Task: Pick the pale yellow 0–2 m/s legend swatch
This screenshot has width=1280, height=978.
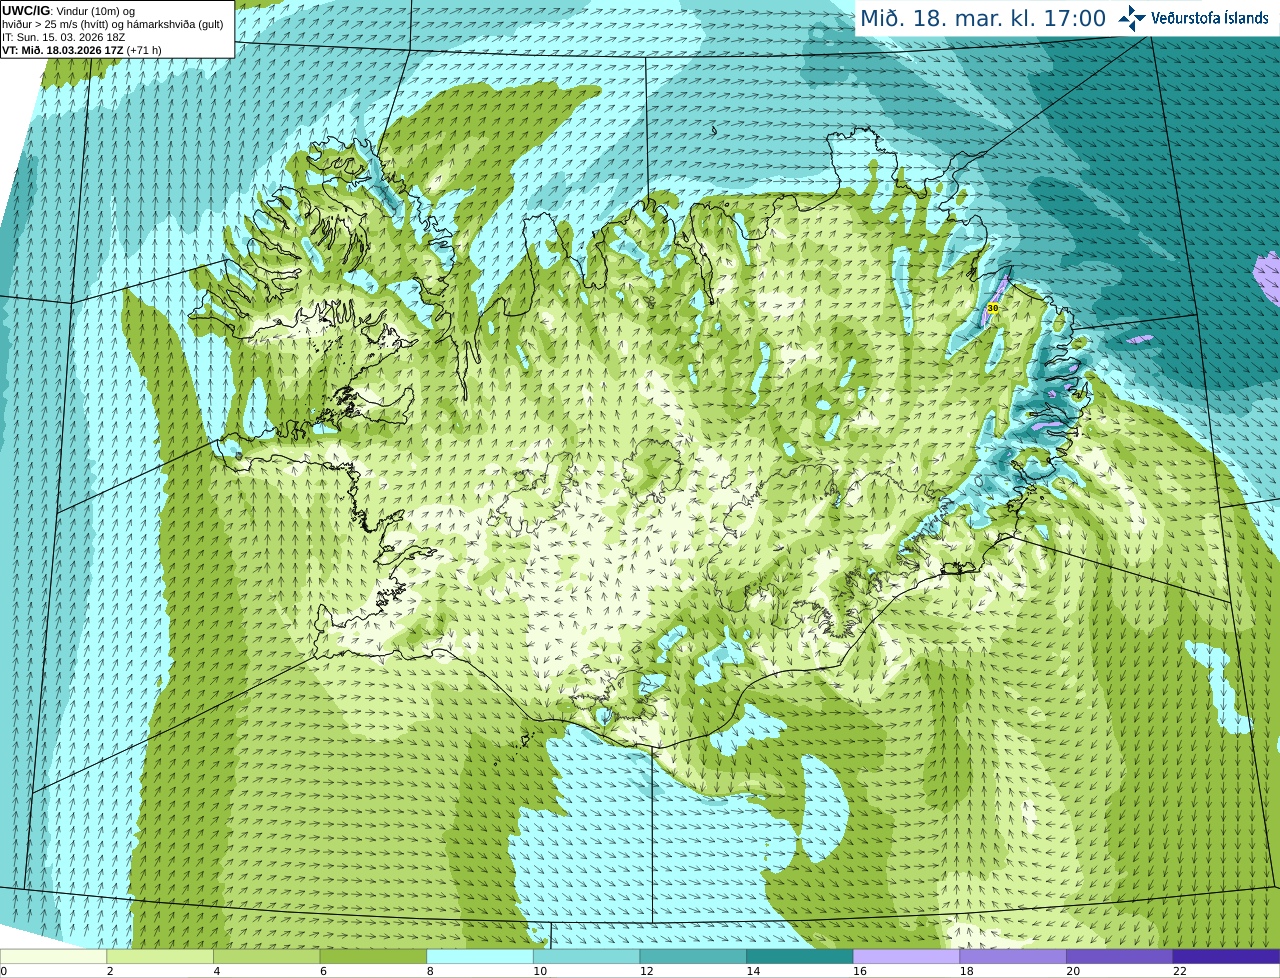Action: [53, 957]
